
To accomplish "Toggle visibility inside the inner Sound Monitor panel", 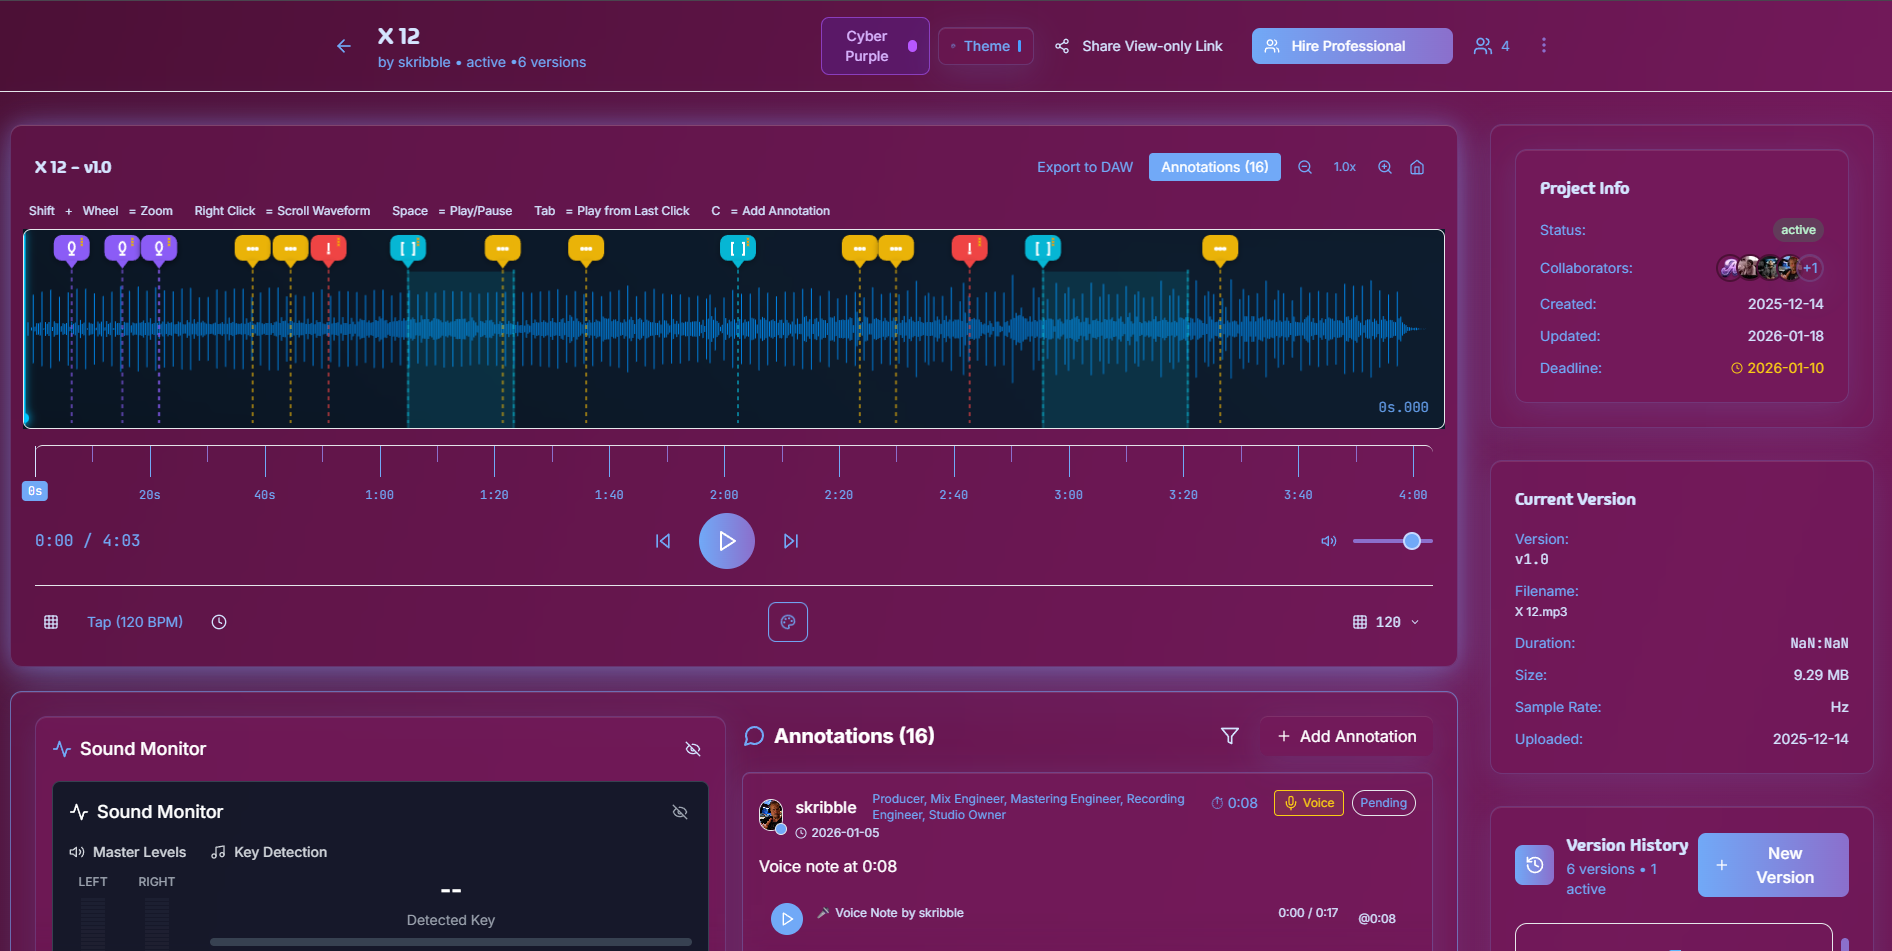I will pos(681,812).
